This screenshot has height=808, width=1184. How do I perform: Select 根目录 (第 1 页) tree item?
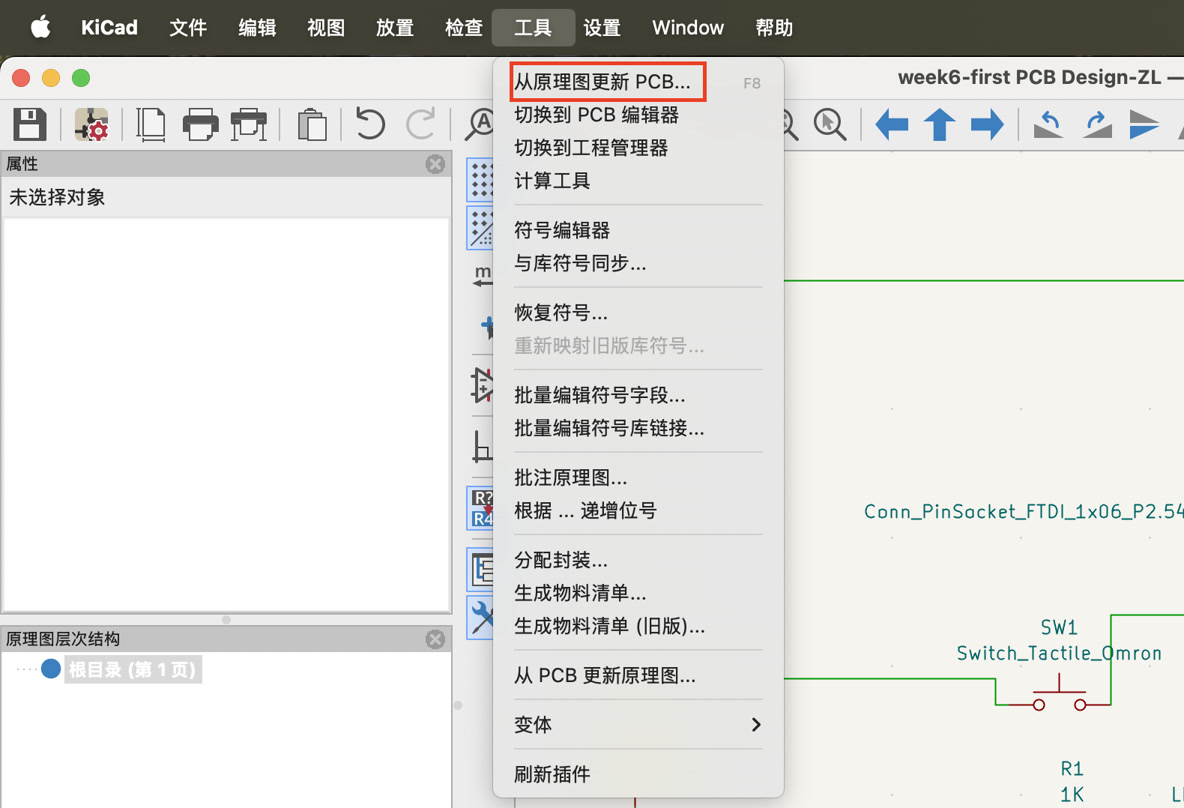click(132, 670)
